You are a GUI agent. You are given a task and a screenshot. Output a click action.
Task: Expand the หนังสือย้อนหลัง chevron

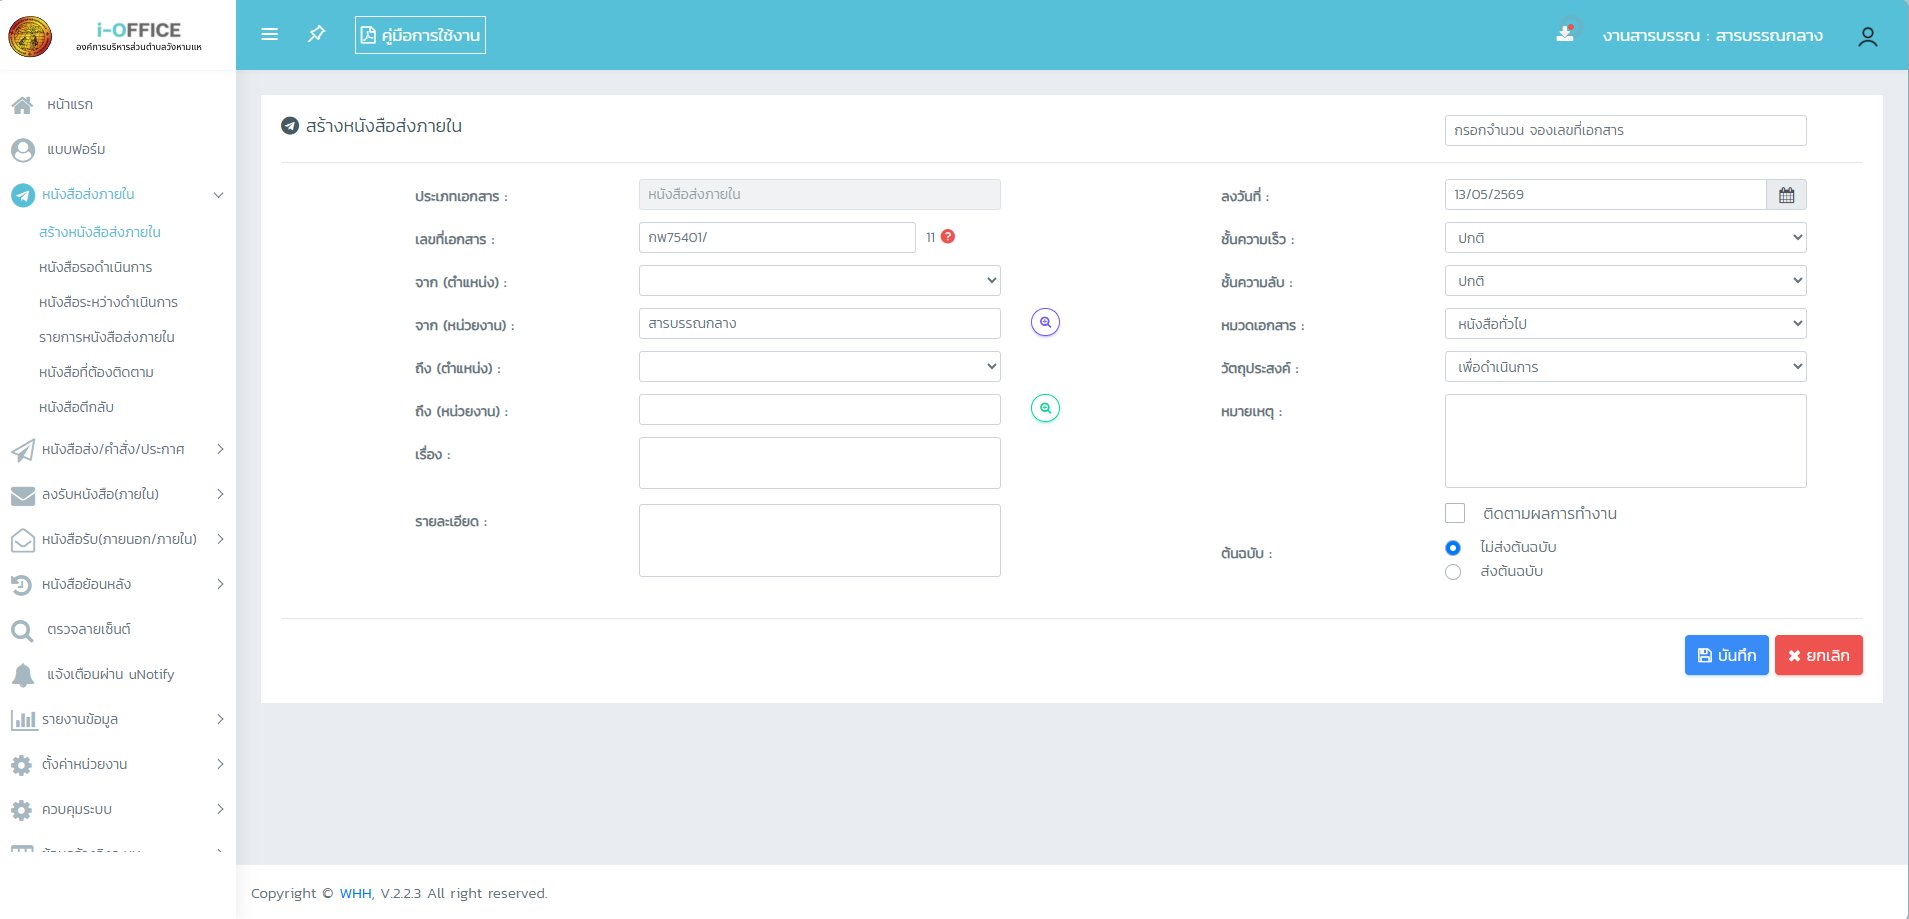pos(220,585)
